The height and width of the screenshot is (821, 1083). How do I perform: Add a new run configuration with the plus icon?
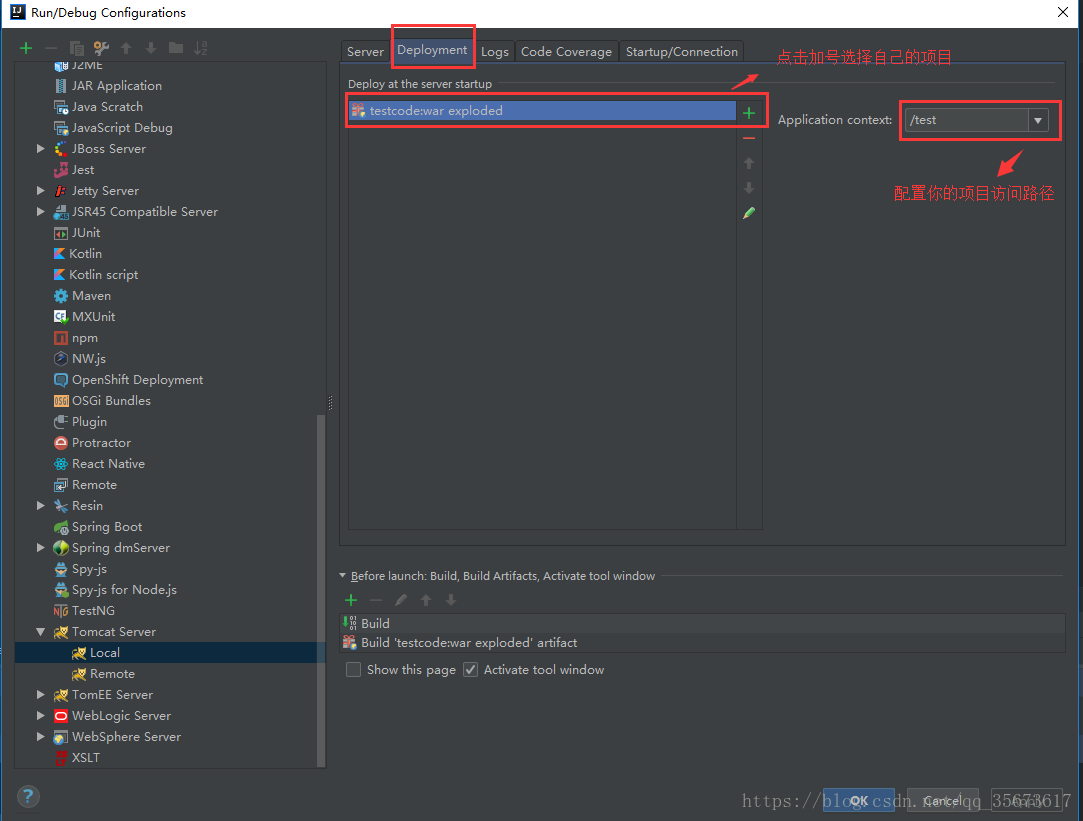click(x=26, y=48)
